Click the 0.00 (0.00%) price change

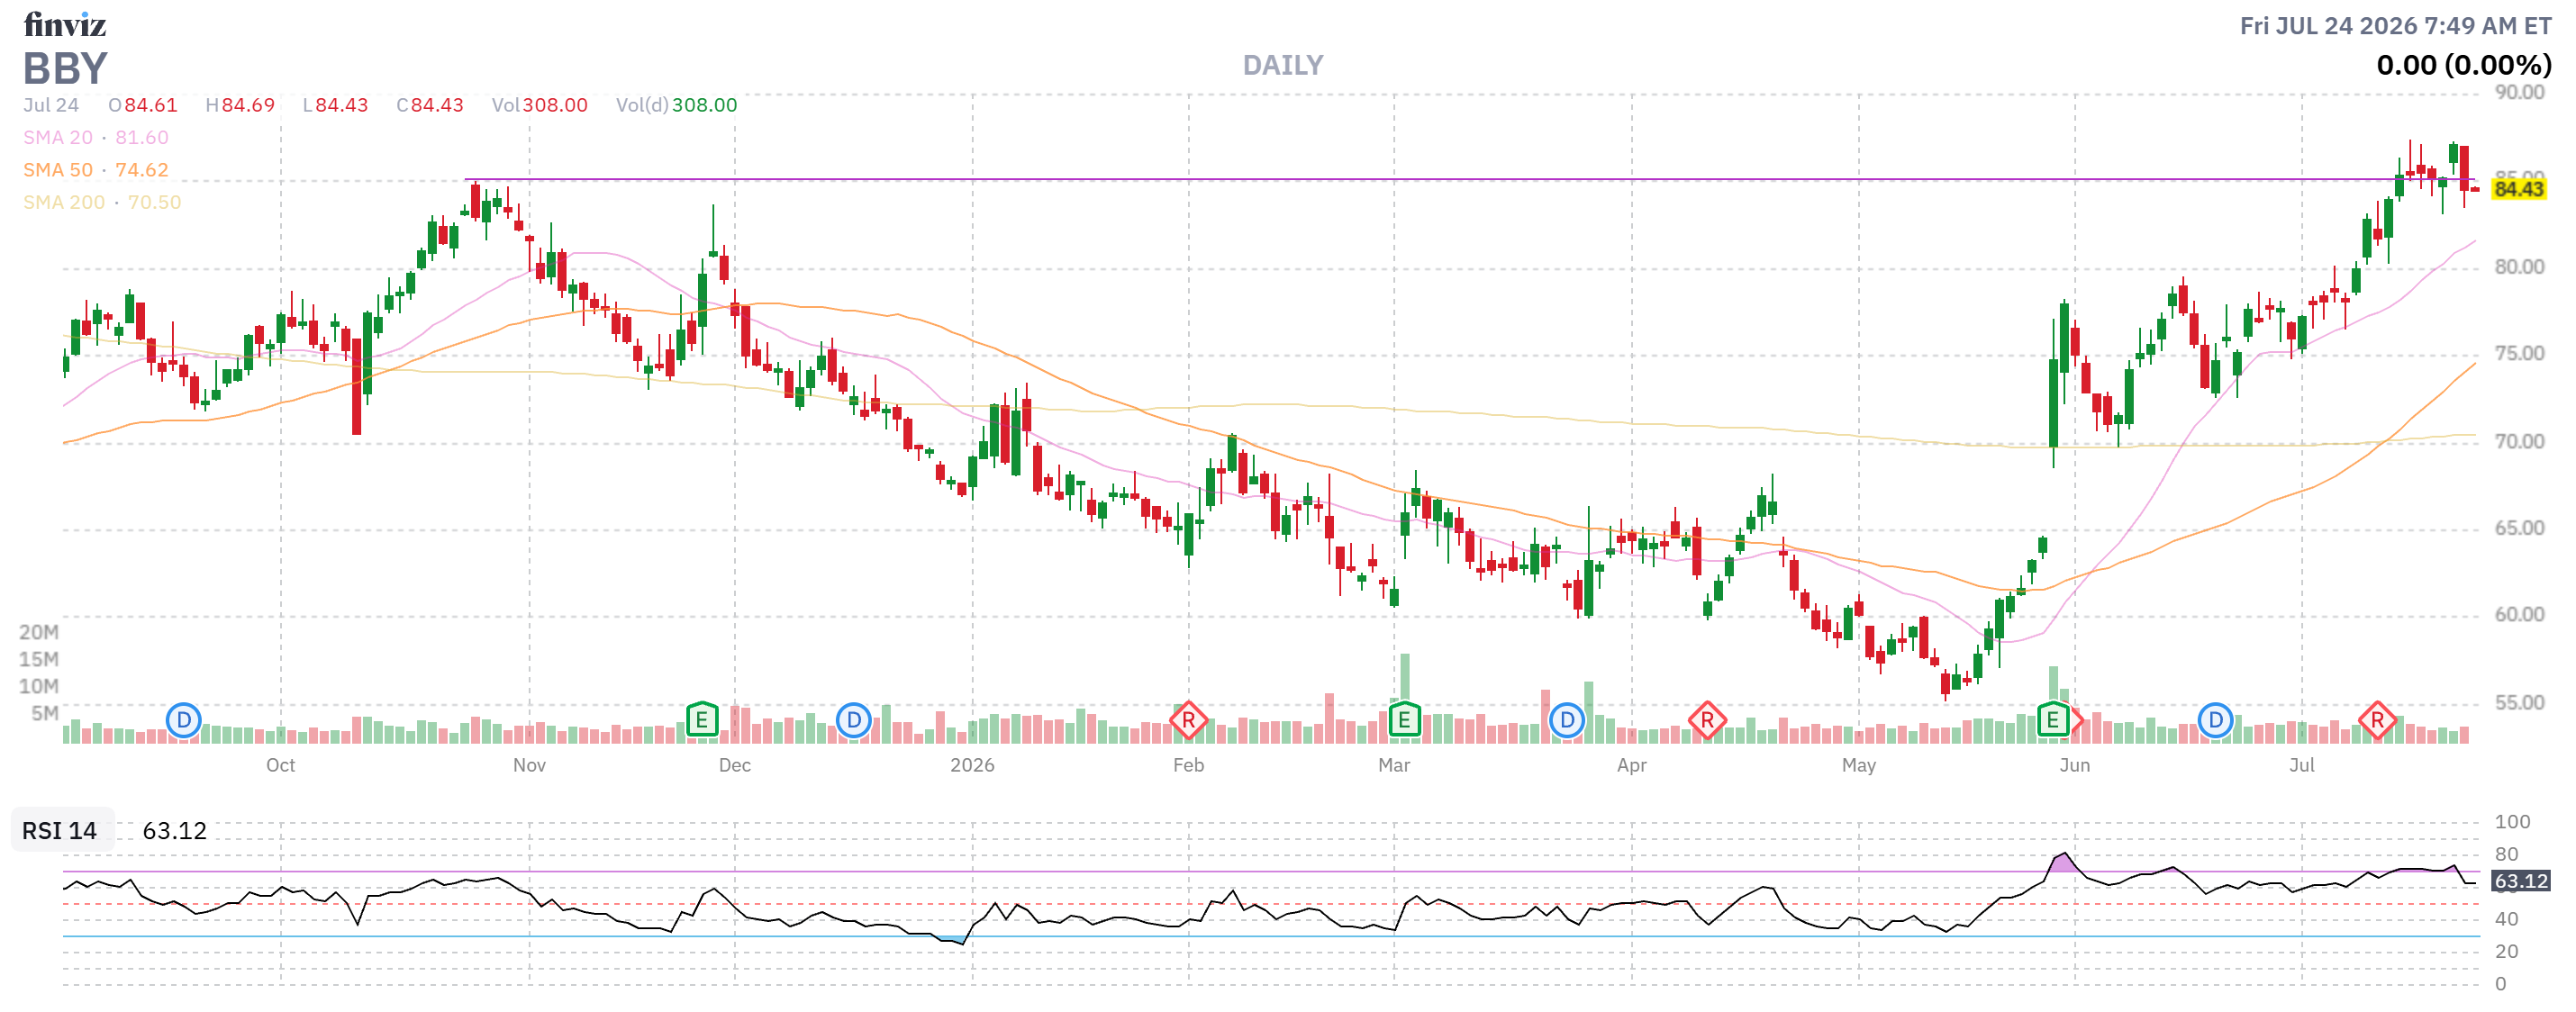(x=2464, y=65)
